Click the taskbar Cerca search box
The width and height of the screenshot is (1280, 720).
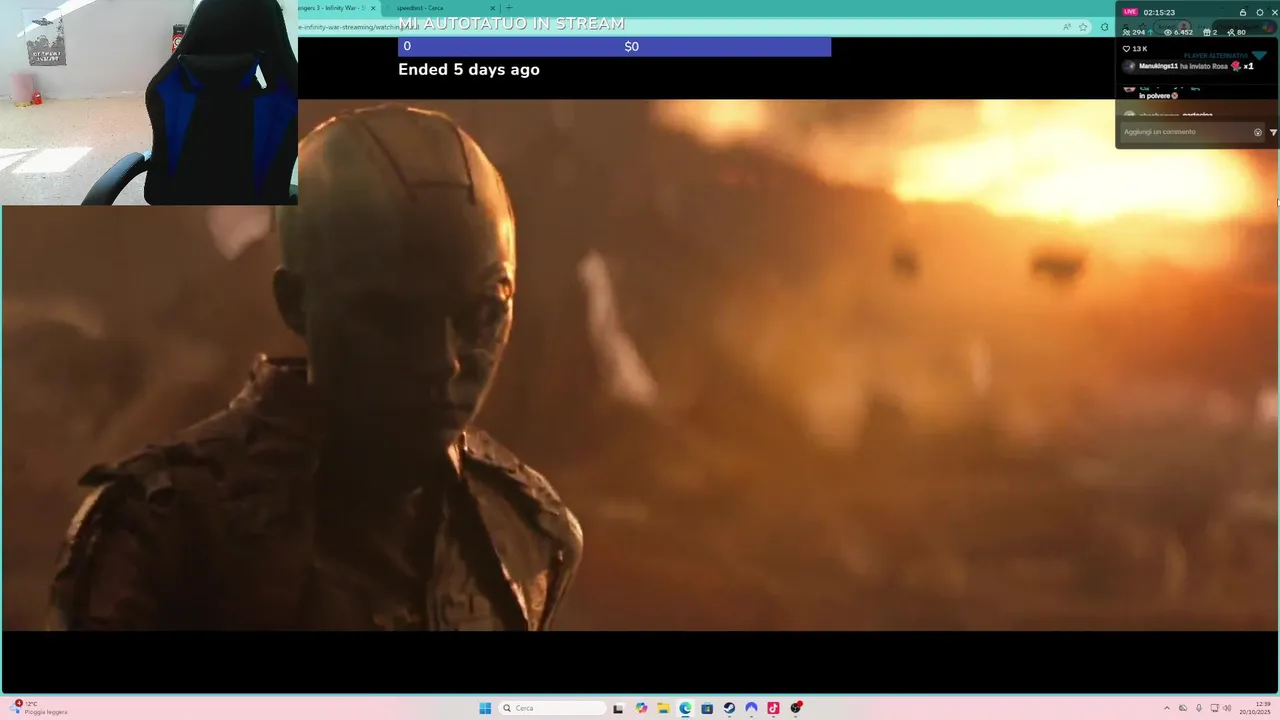tap(553, 708)
